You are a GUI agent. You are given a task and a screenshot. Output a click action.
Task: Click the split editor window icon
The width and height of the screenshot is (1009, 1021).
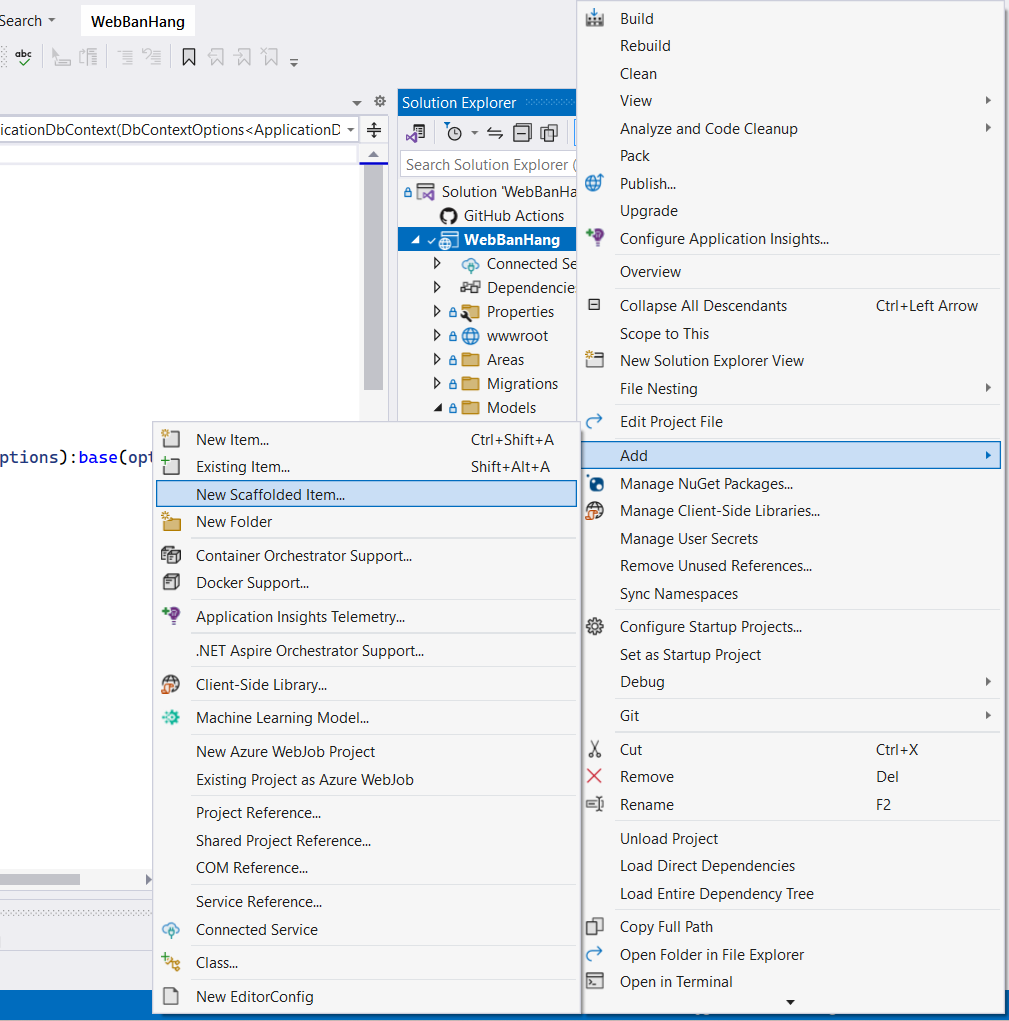point(374,130)
